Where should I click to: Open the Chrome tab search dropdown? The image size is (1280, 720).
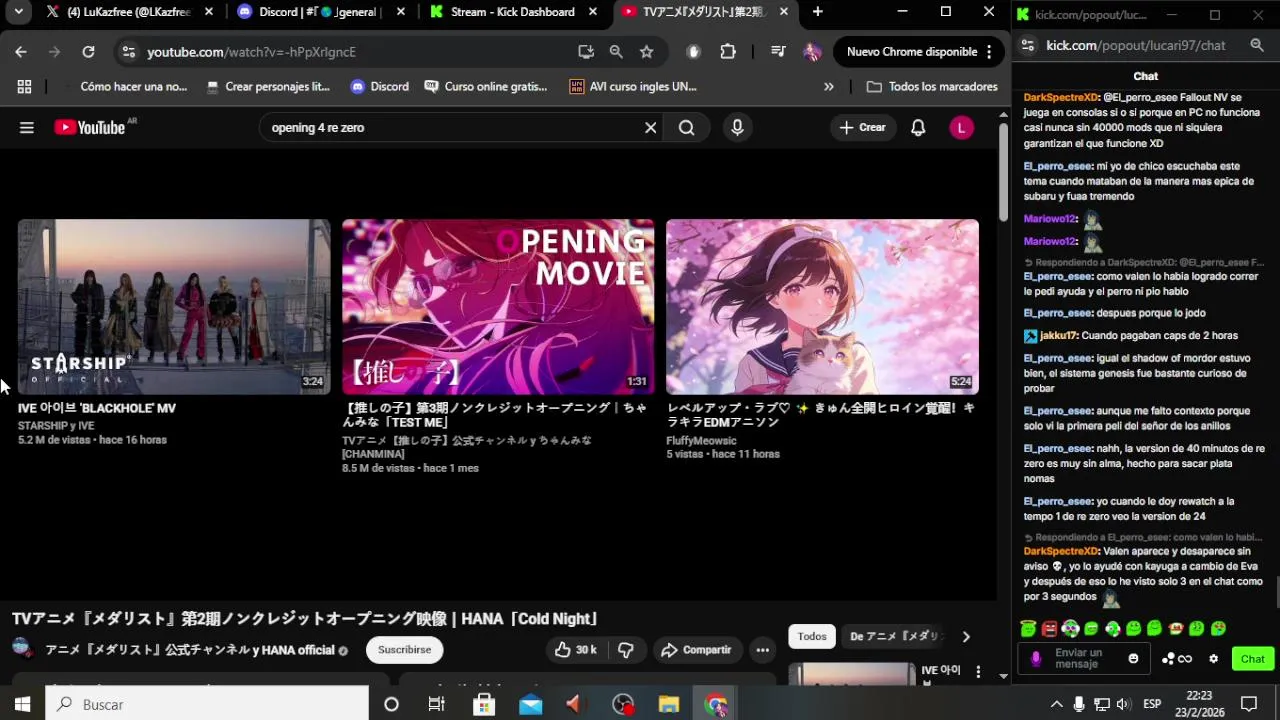(18, 12)
